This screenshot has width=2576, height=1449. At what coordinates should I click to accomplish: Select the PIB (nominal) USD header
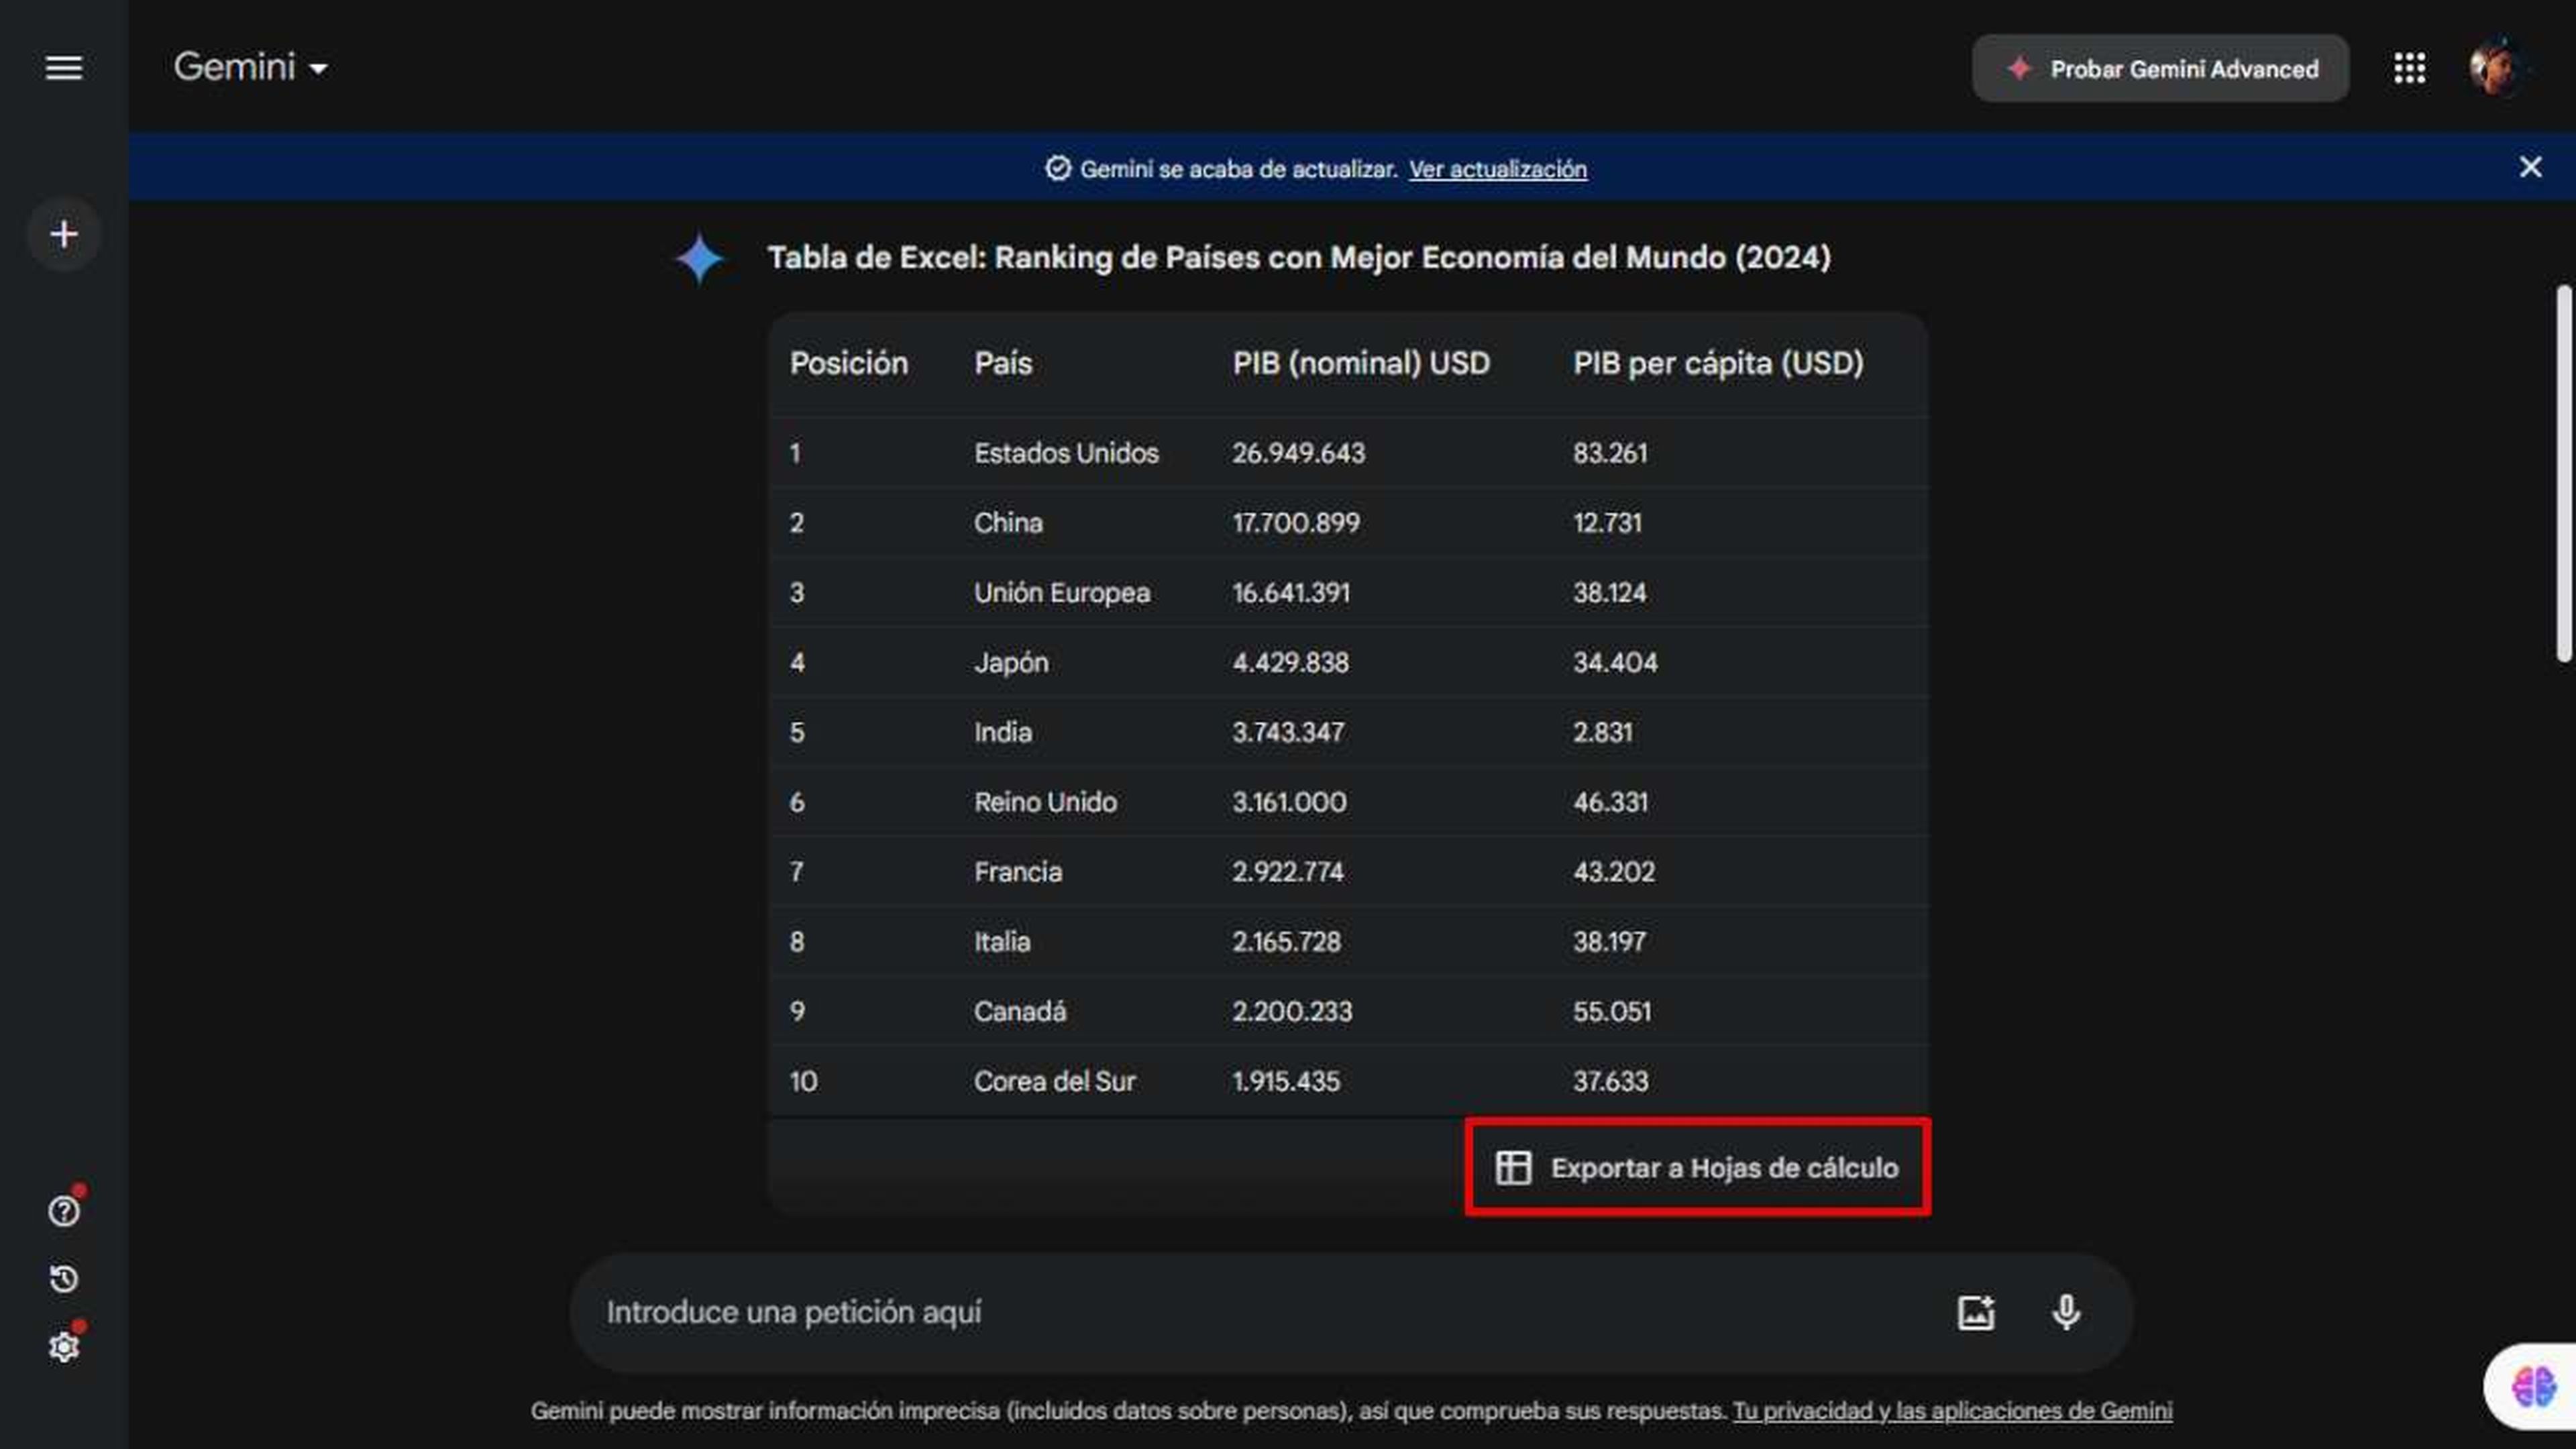coord(1361,363)
